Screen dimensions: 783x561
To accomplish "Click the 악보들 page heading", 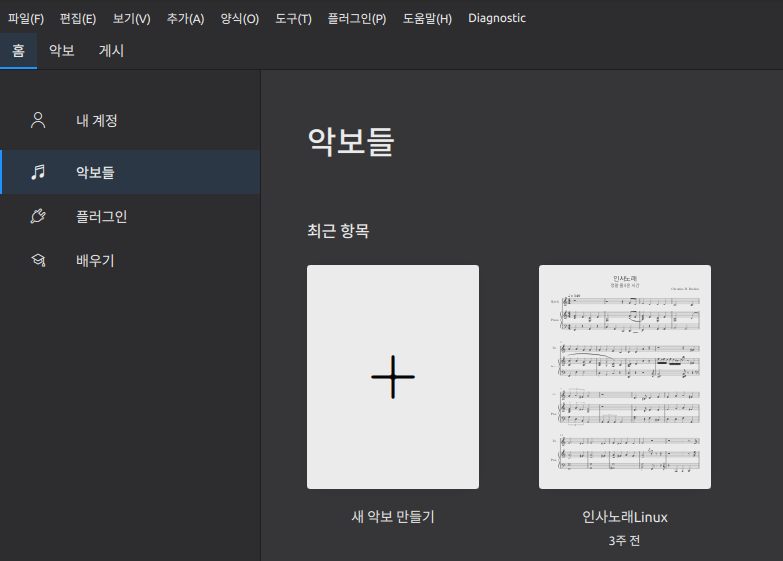I will point(351,141).
